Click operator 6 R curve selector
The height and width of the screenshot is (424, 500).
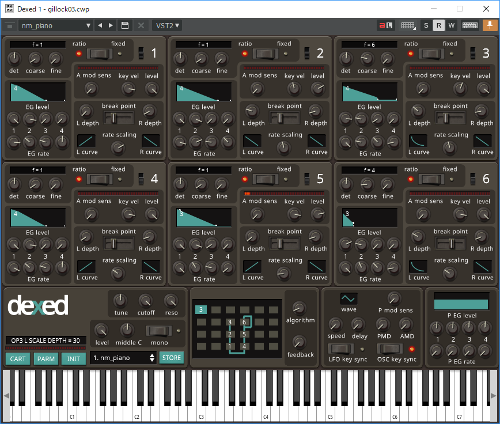pyautogui.click(x=482, y=266)
